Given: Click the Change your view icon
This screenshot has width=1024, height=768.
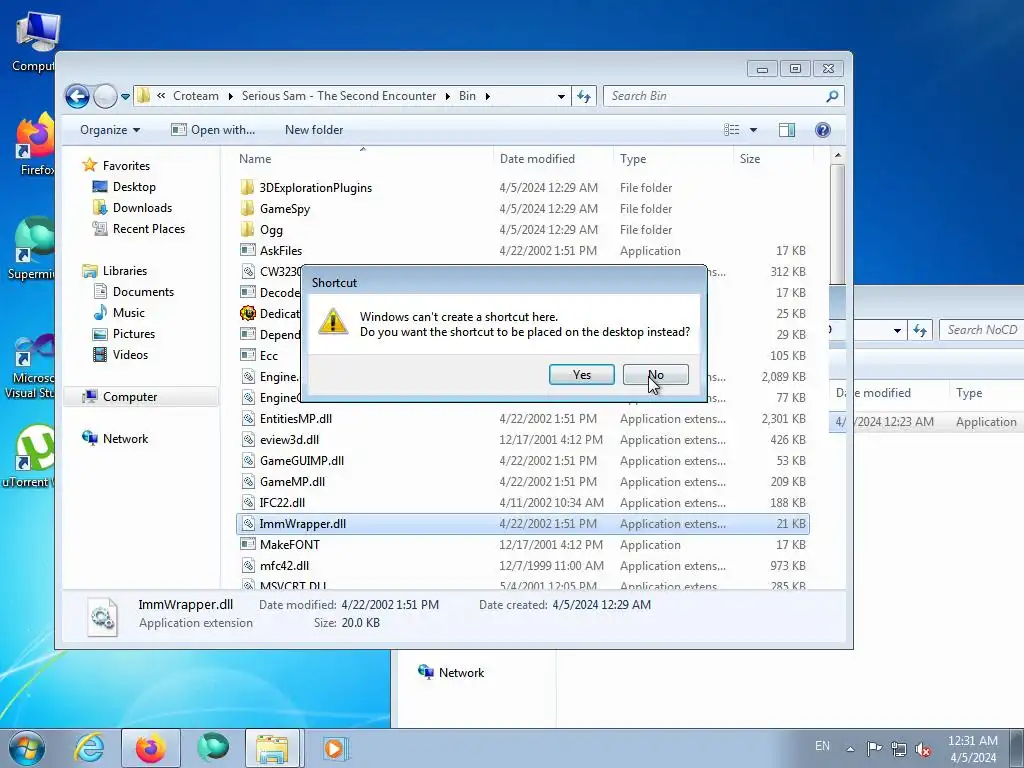Looking at the screenshot, I should [x=731, y=130].
